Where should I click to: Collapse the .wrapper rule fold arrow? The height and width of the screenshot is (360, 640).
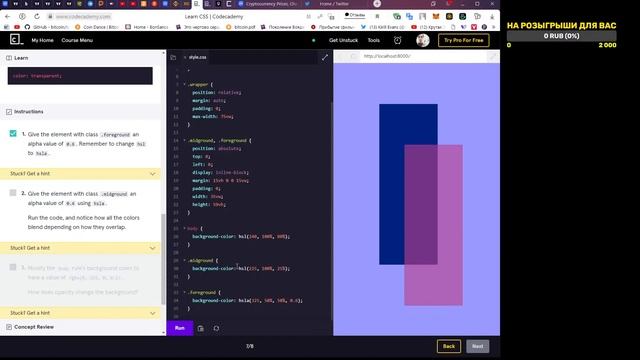(184, 84)
